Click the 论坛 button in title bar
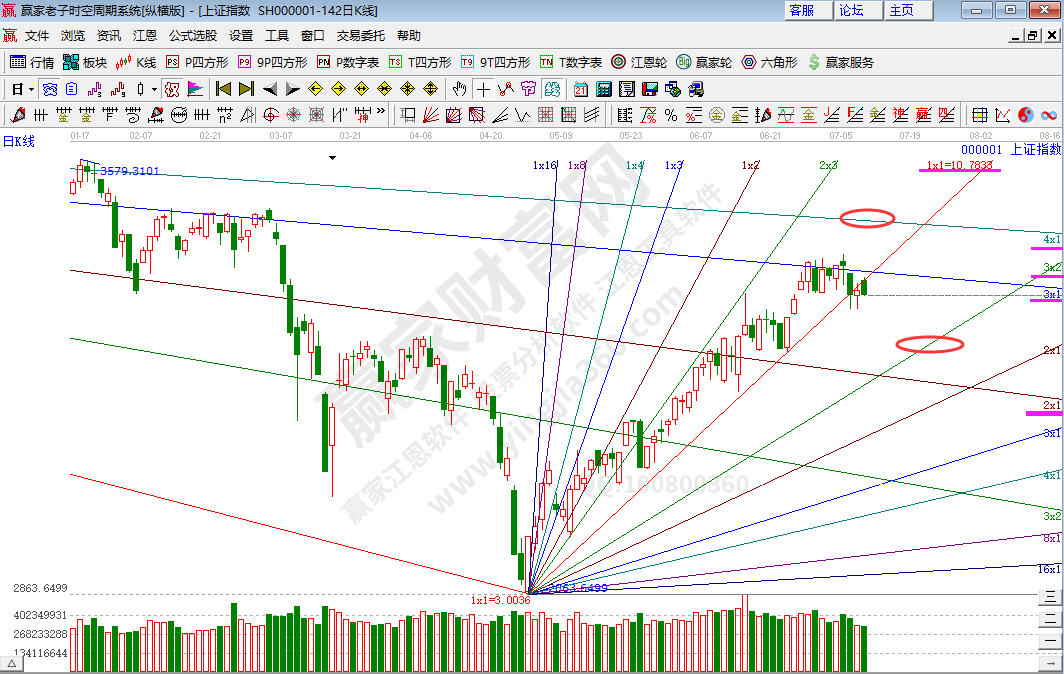 851,10
